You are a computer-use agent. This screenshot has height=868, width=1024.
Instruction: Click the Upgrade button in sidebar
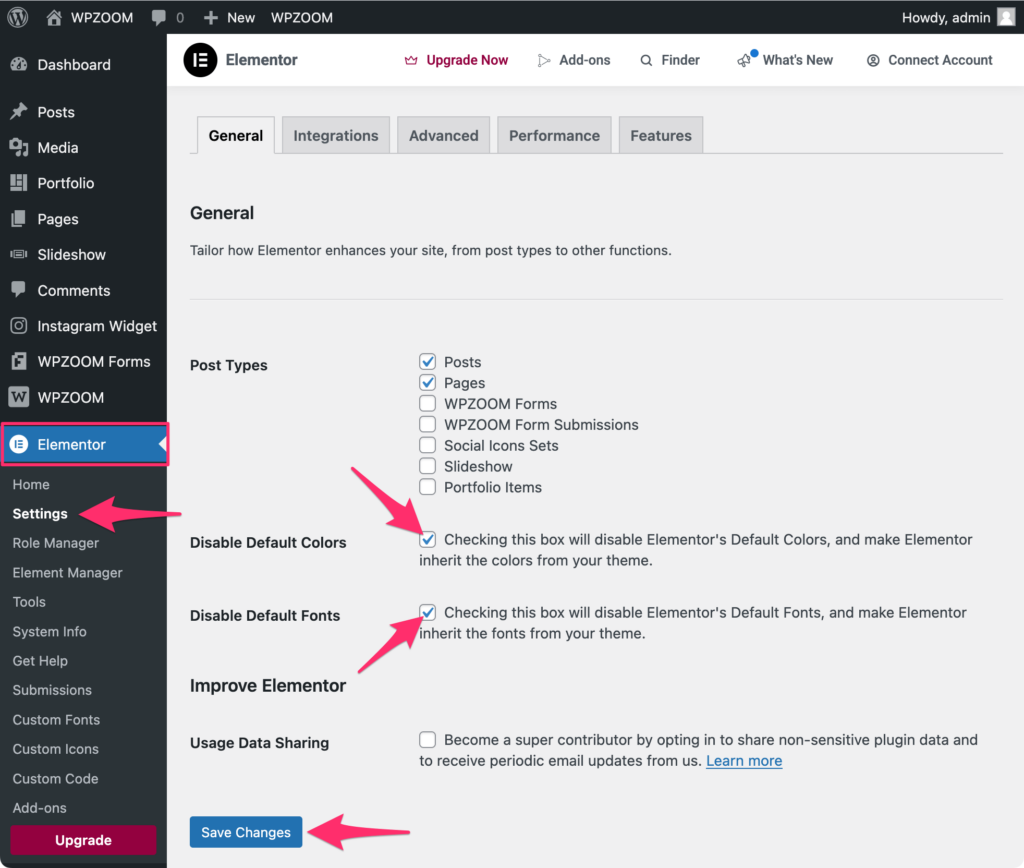coord(83,840)
